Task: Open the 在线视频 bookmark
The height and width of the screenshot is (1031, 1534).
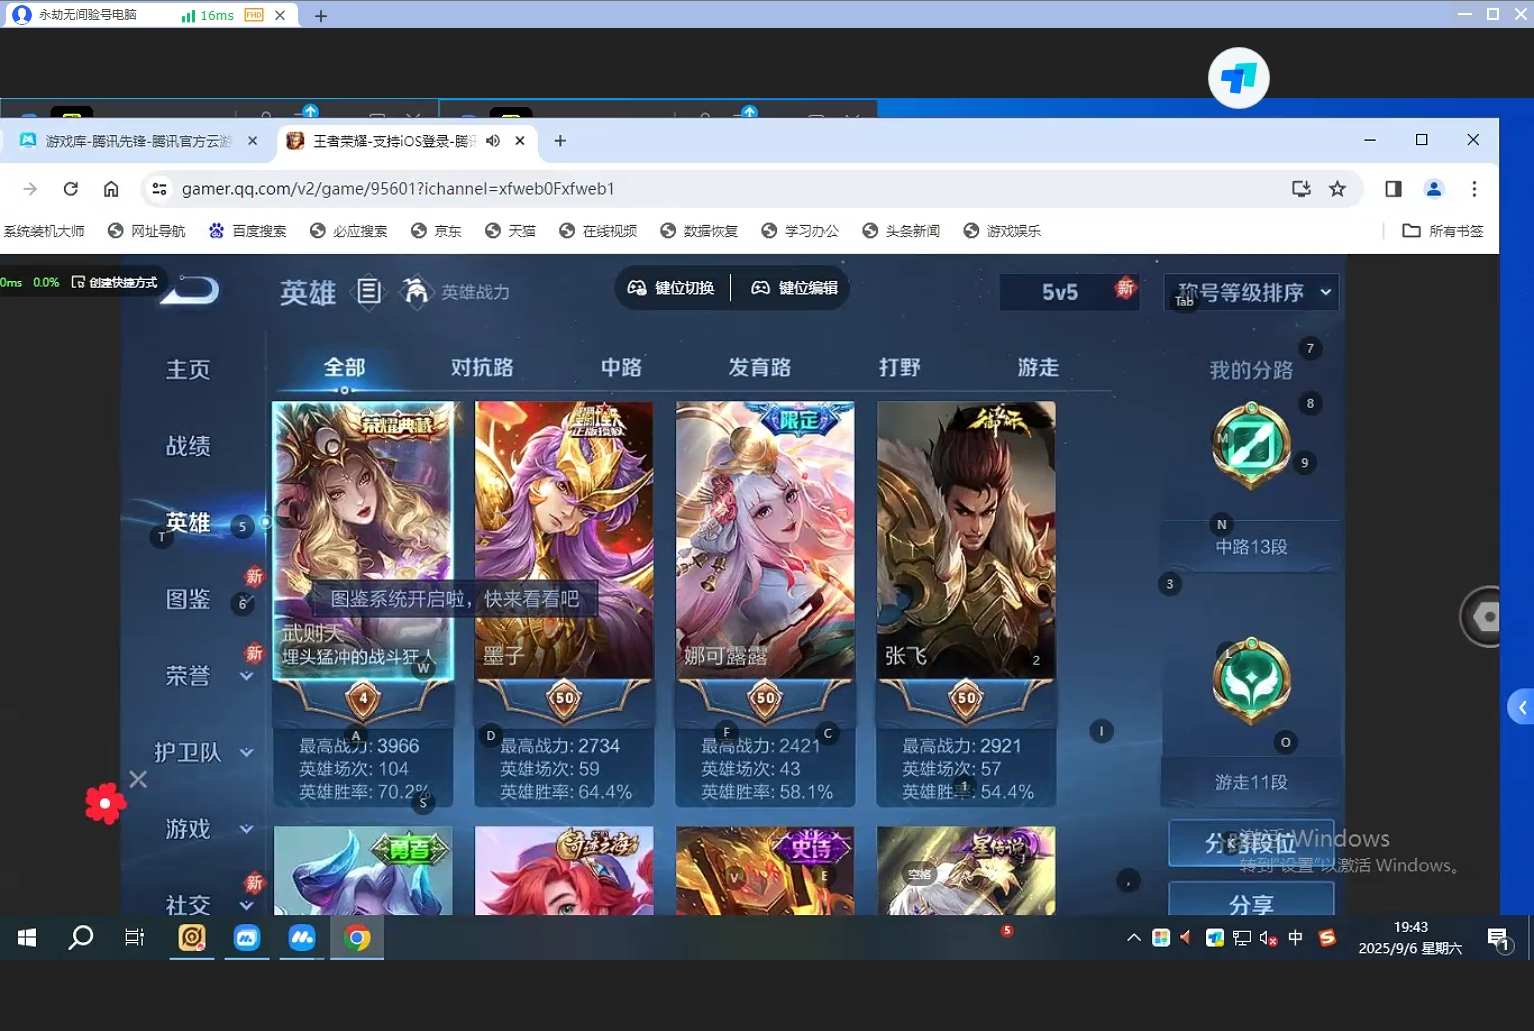Action: [x=598, y=231]
